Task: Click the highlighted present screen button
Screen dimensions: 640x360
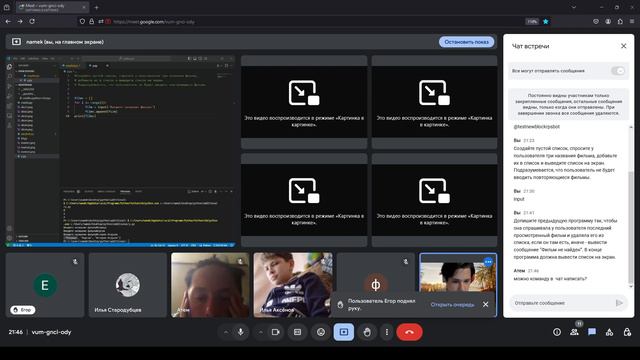Action: click(x=344, y=332)
